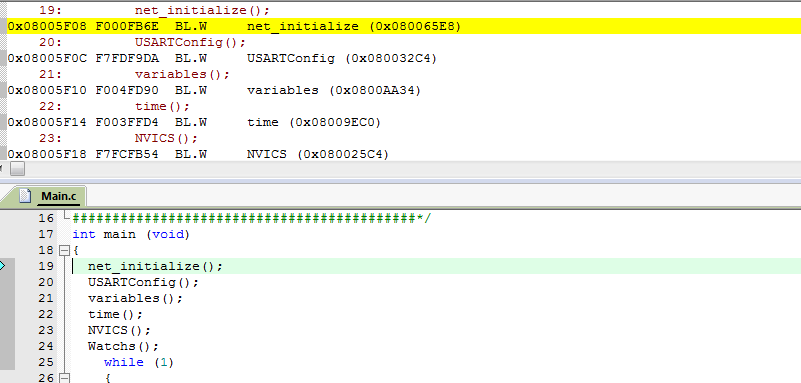Click the 'int main (void)' declaration
This screenshot has height=383, width=801.
[x=131, y=234]
